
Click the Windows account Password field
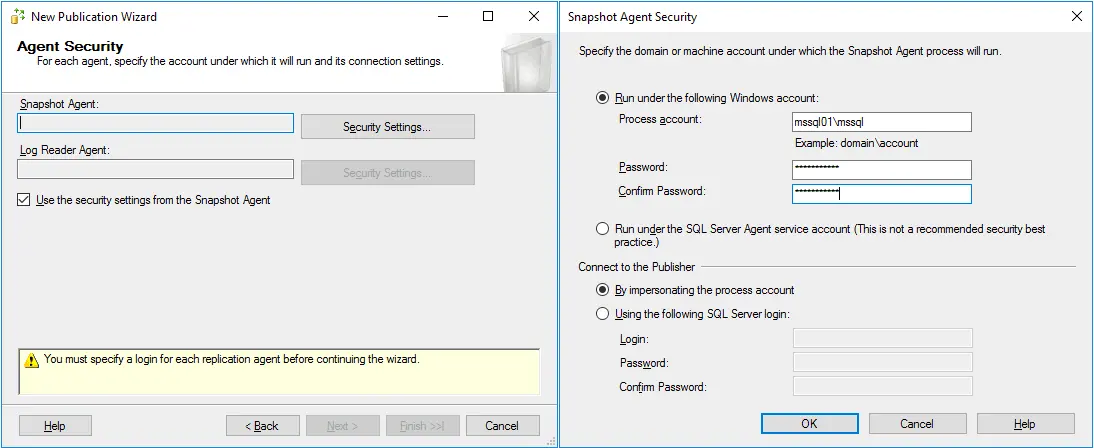pyautogui.click(x=882, y=170)
